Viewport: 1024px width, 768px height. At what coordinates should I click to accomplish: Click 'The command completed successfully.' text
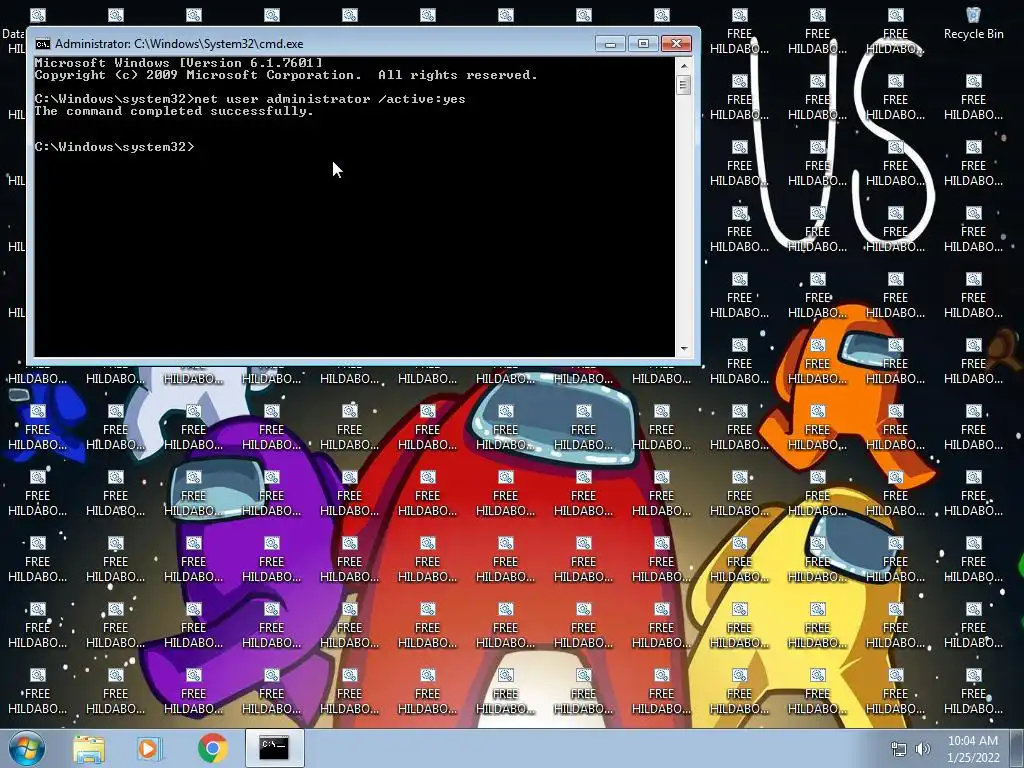click(174, 111)
